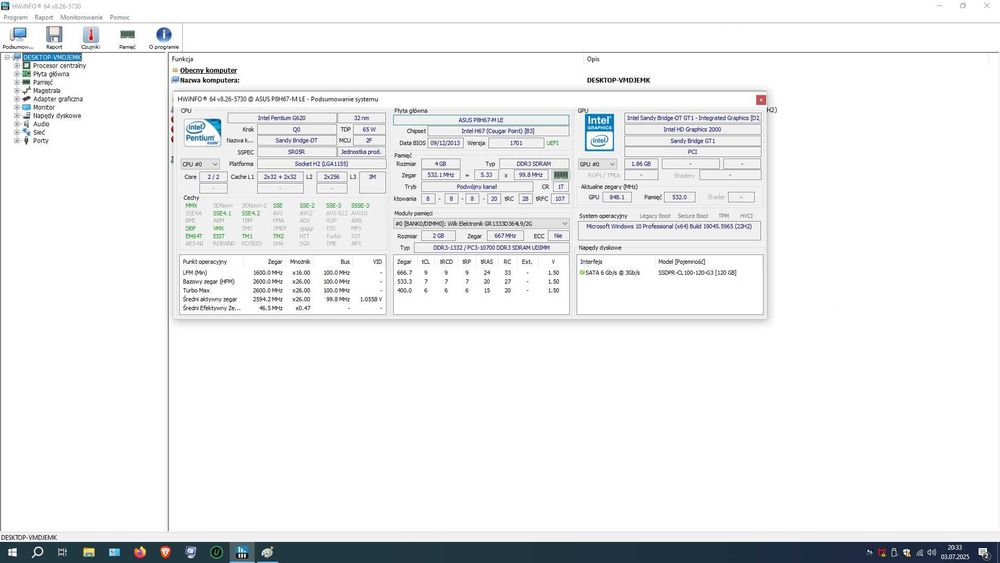Open the Monitorowanie menu
This screenshot has width=1000, height=563.
(x=81, y=17)
